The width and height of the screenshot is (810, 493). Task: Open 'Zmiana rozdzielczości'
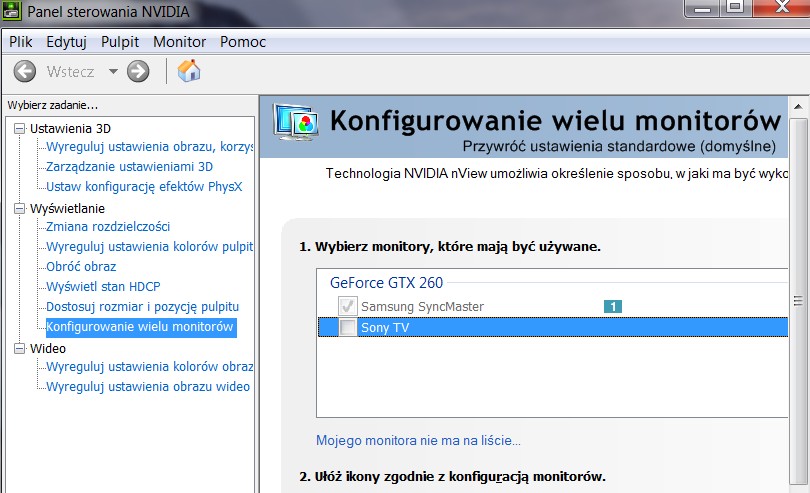(x=108, y=226)
